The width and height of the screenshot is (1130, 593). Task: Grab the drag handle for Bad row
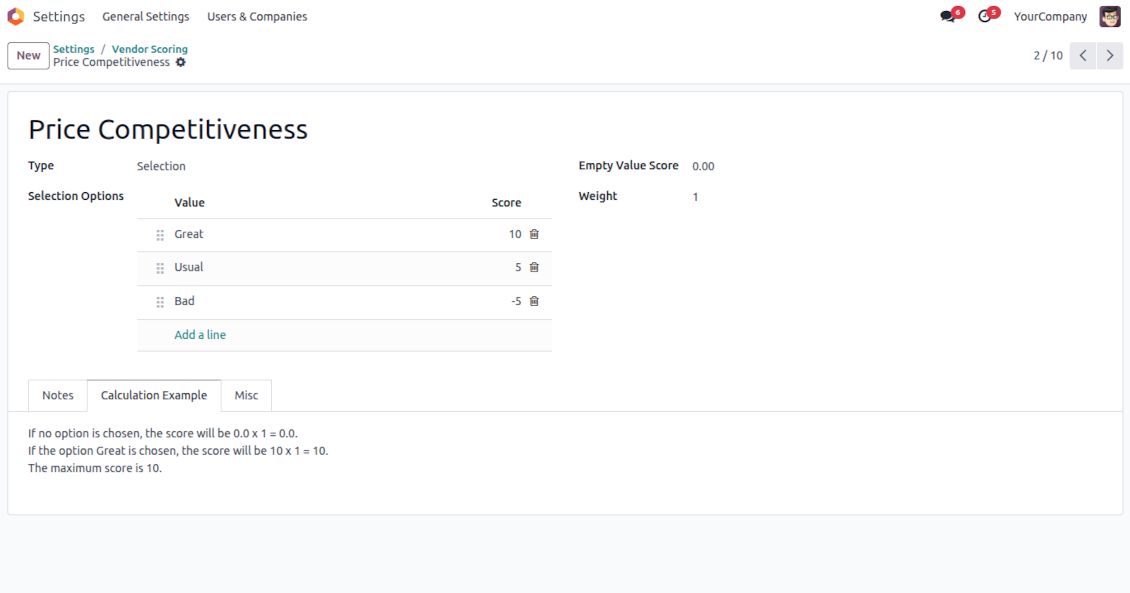pyautogui.click(x=160, y=302)
